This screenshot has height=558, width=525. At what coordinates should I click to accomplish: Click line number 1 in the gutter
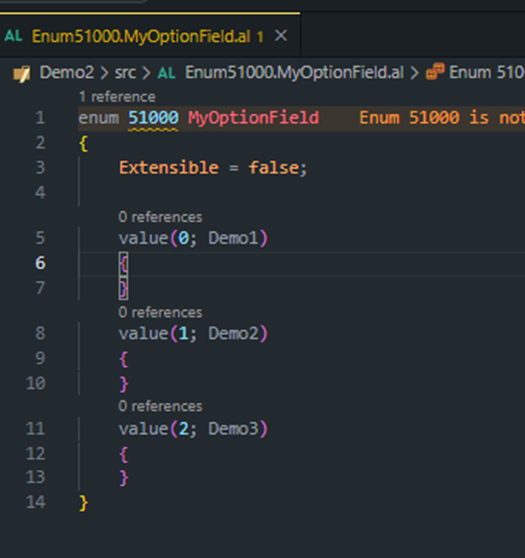pos(40,118)
